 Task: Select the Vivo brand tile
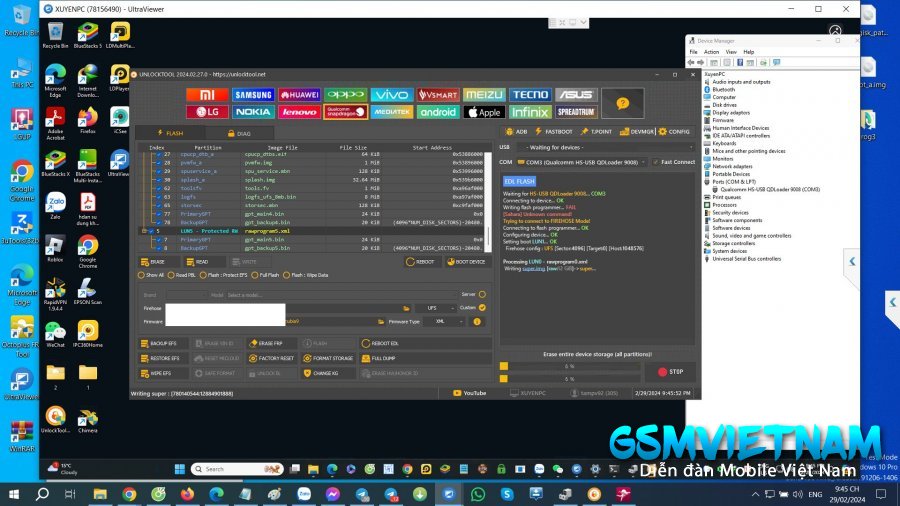(x=391, y=95)
